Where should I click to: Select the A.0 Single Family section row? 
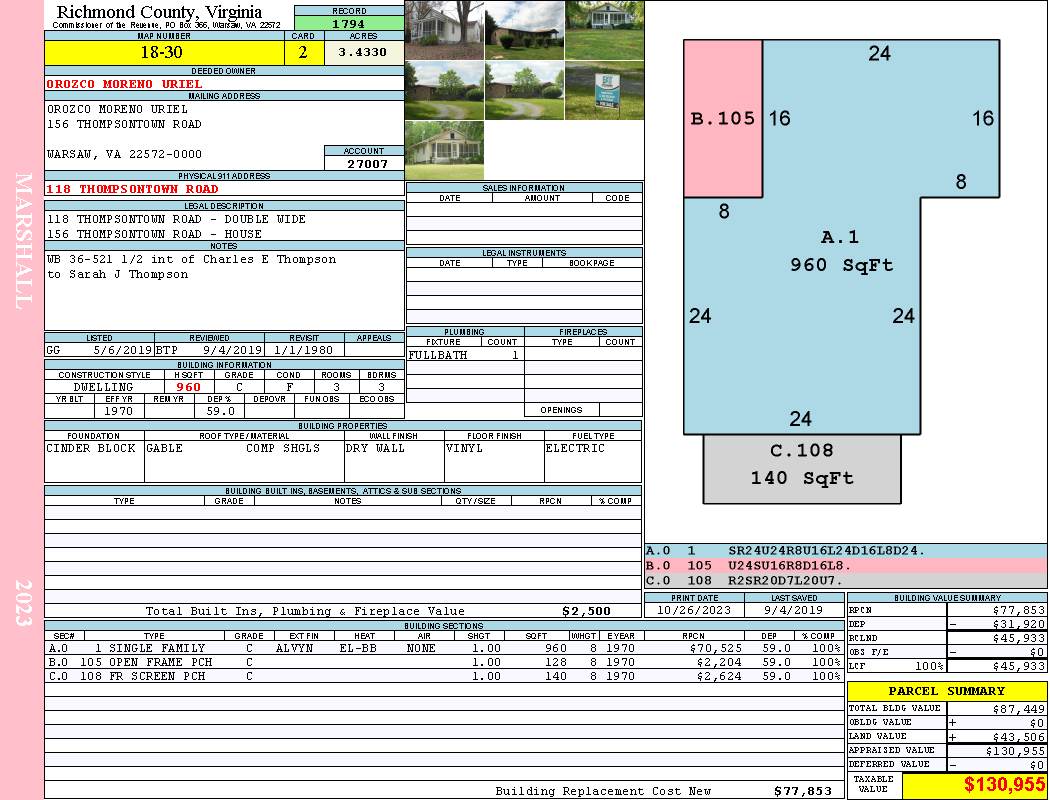pos(445,648)
